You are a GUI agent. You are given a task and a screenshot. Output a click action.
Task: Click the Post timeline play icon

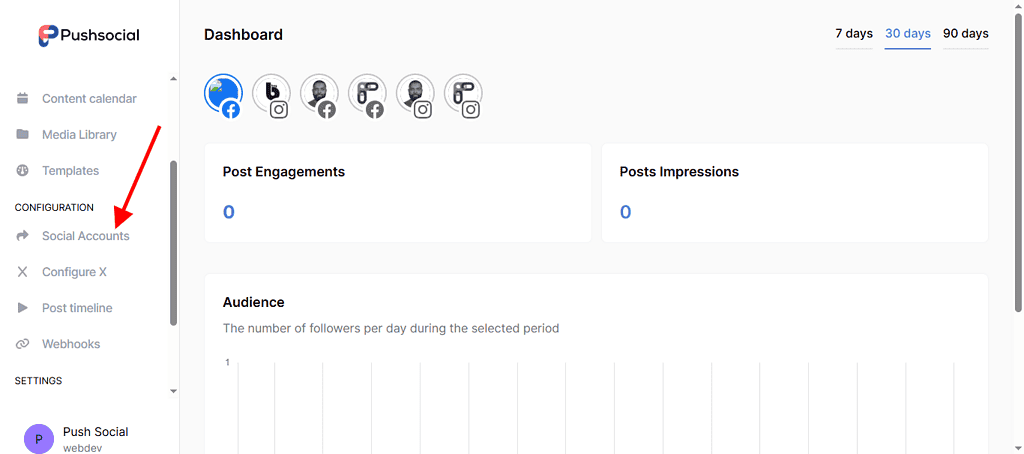tap(23, 308)
